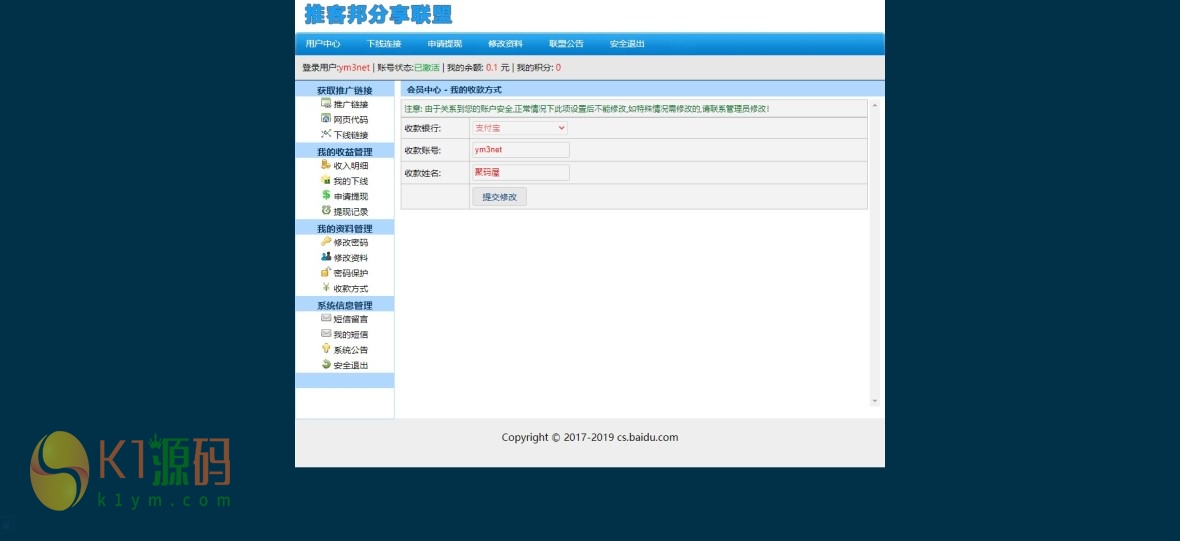Click the 收款账号 input field
This screenshot has height=541, width=1180.
click(519, 150)
